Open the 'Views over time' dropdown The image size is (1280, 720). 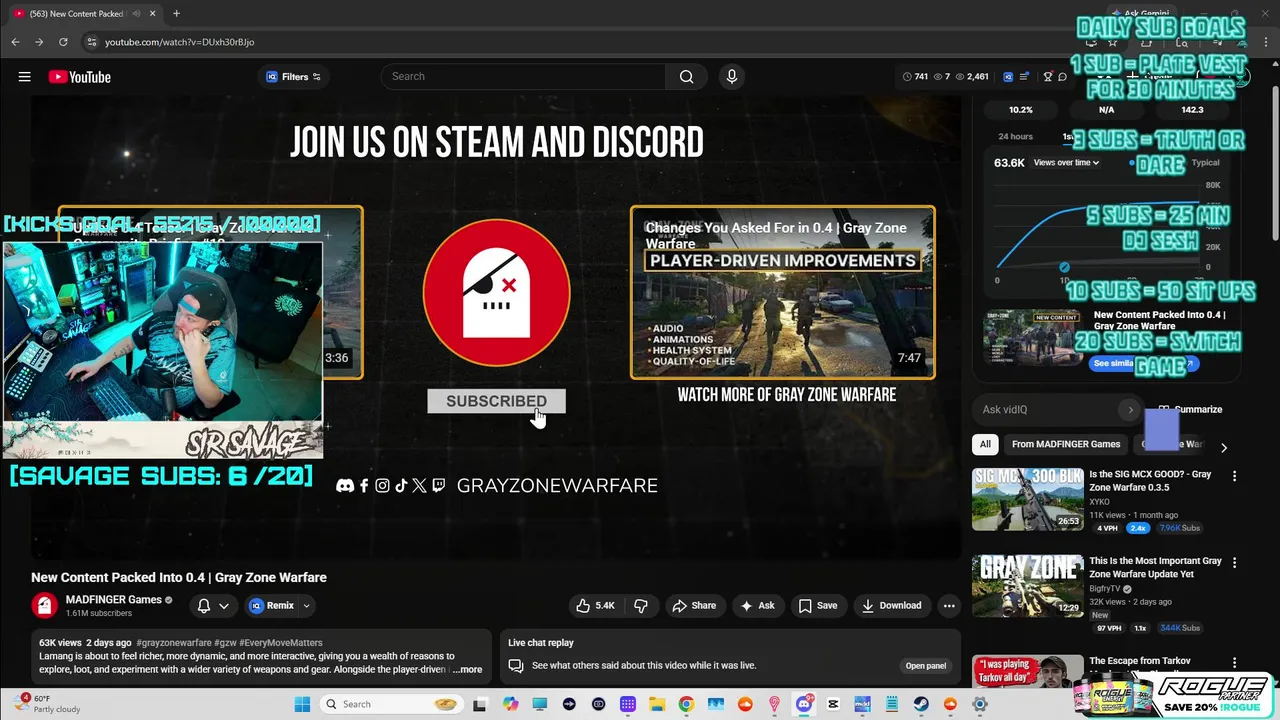(x=1066, y=162)
